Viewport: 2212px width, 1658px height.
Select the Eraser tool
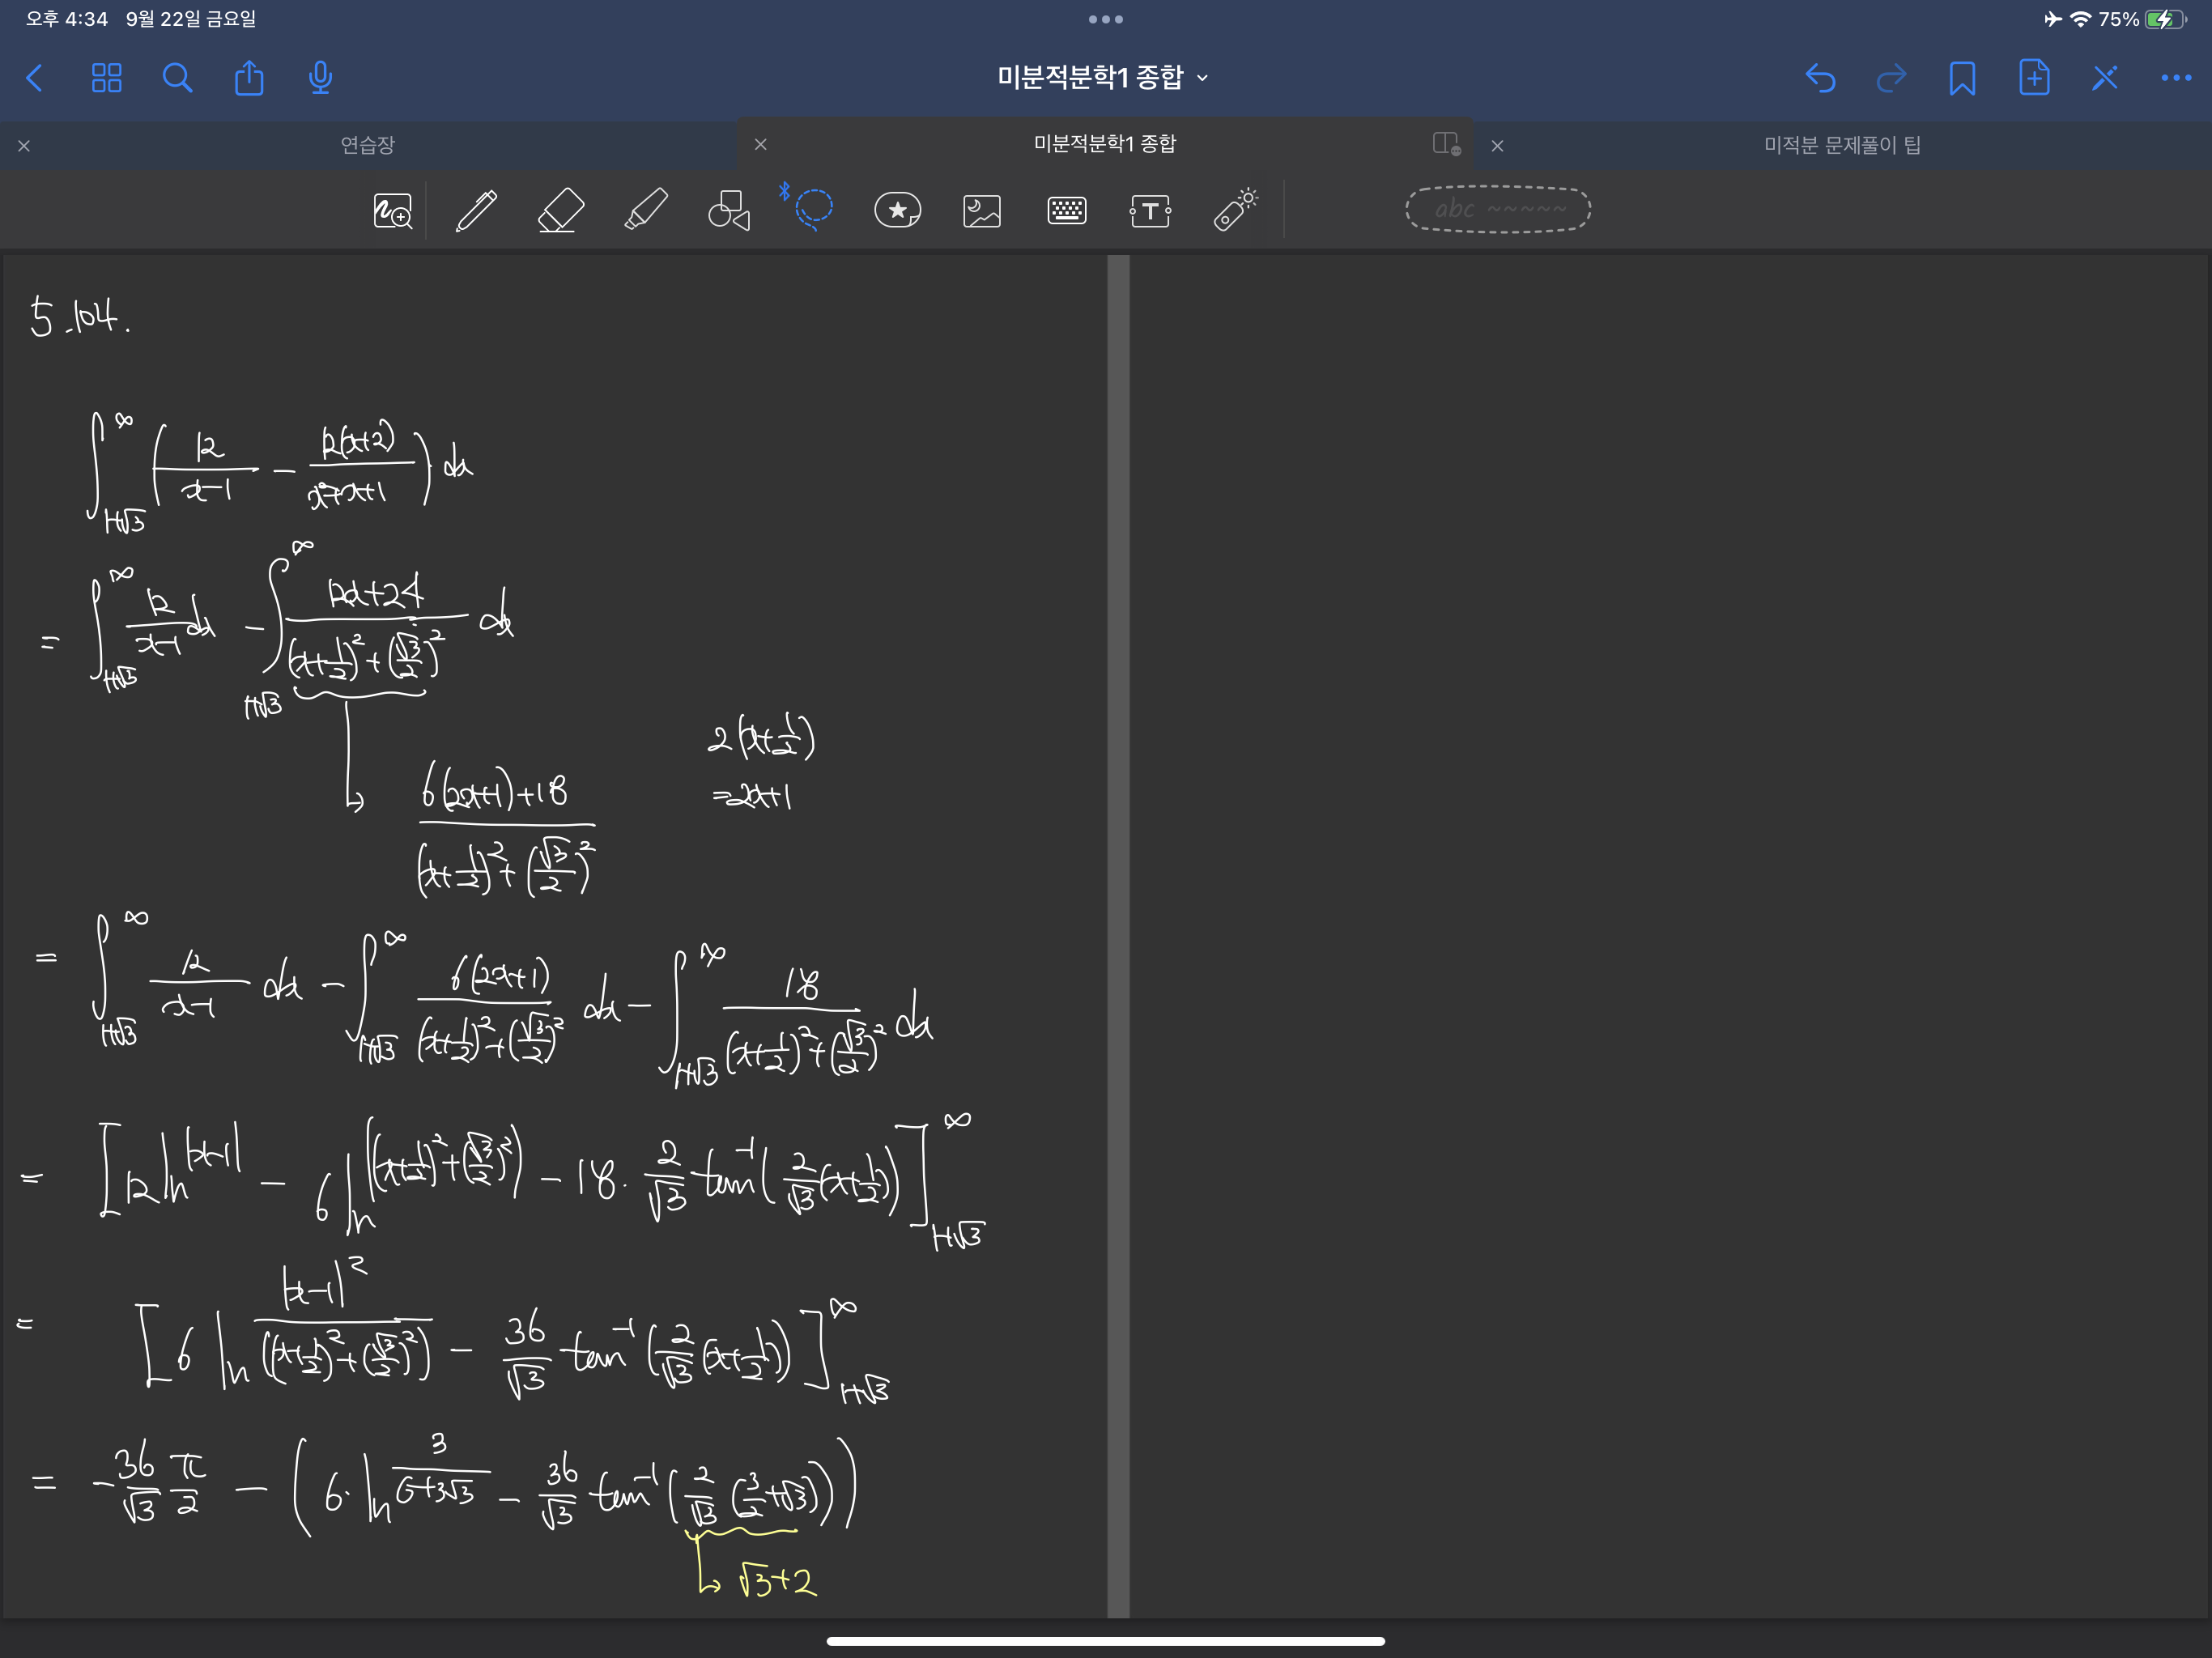point(560,210)
